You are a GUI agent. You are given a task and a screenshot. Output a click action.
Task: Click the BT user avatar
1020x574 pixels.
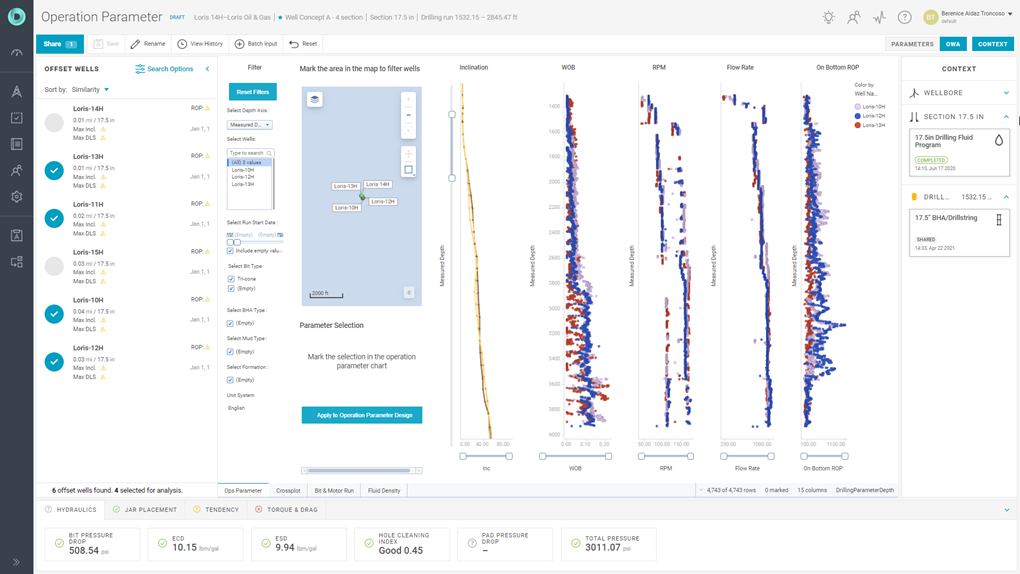[x=931, y=18]
